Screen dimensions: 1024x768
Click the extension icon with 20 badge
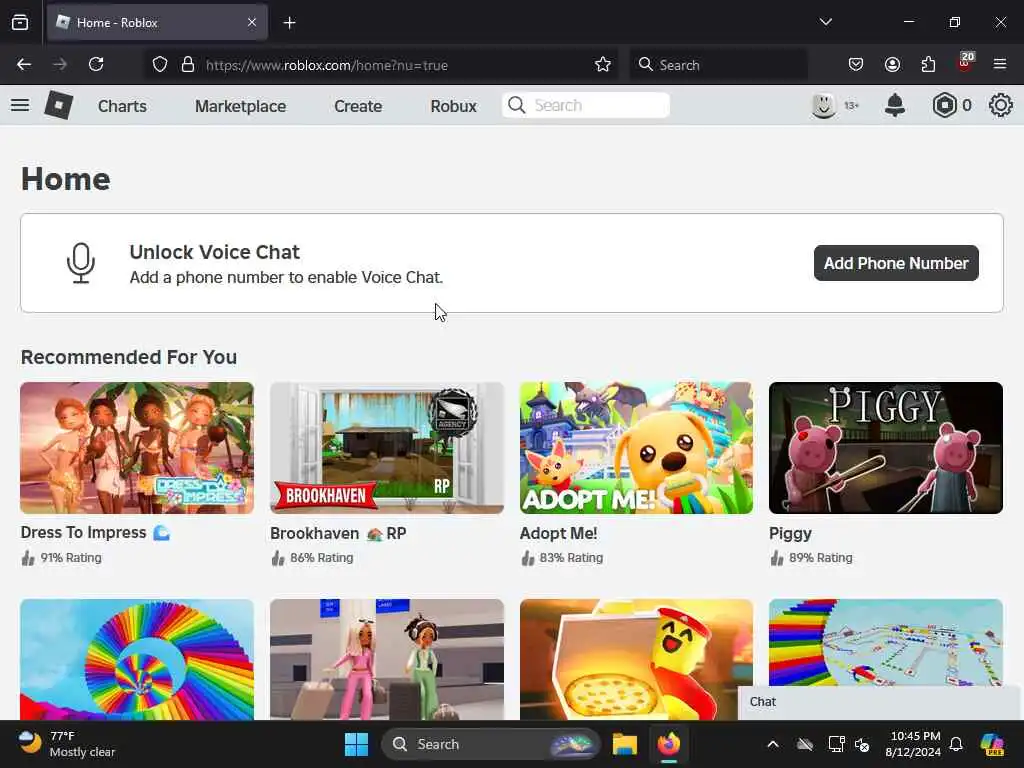coord(965,63)
